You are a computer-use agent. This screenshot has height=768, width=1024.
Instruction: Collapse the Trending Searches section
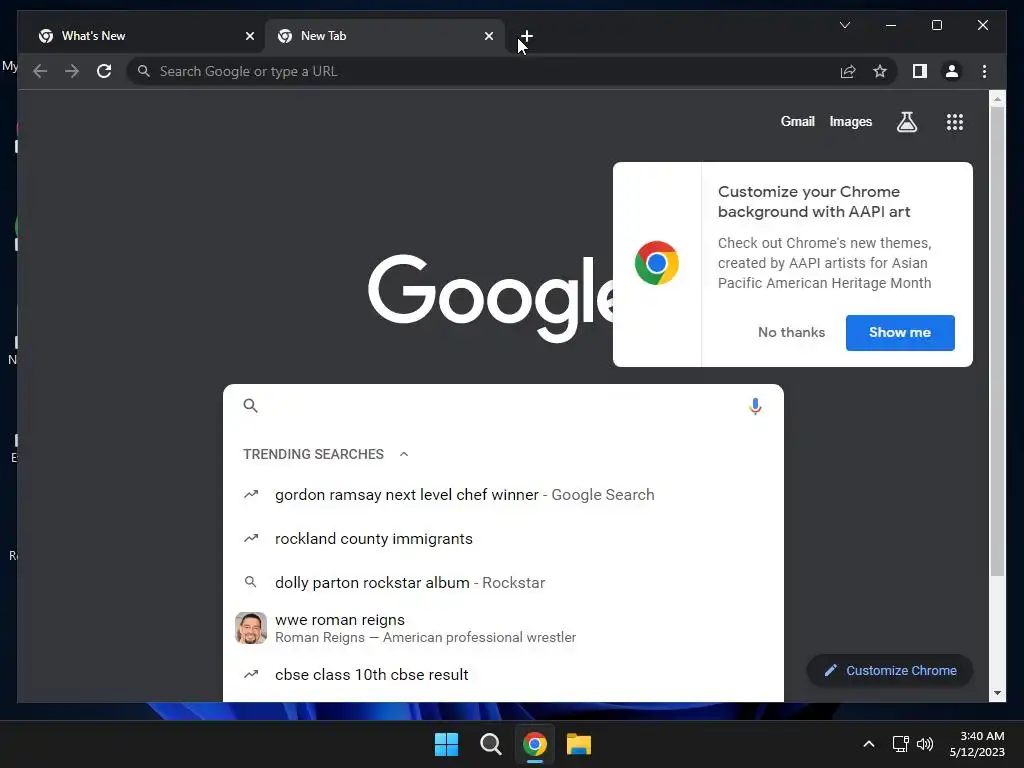pyautogui.click(x=404, y=454)
